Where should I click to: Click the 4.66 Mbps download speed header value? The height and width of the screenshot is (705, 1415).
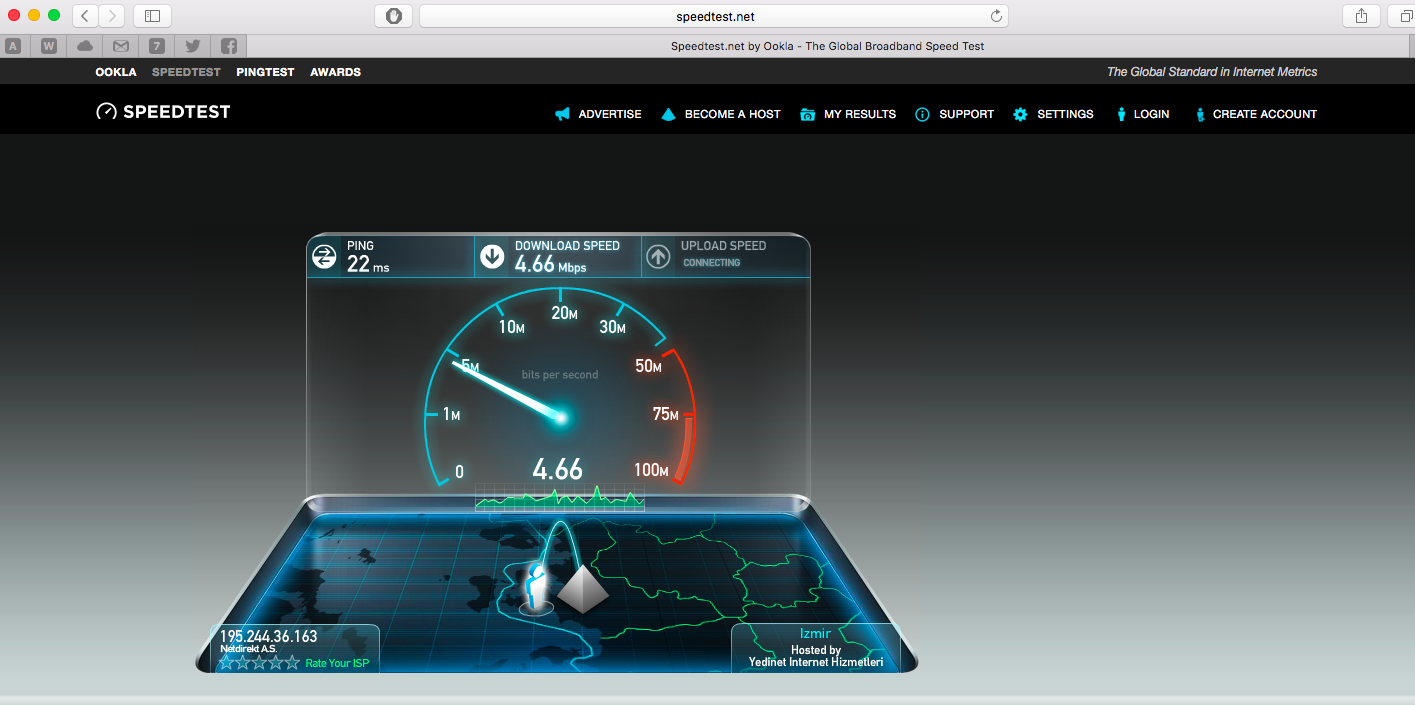click(x=550, y=265)
